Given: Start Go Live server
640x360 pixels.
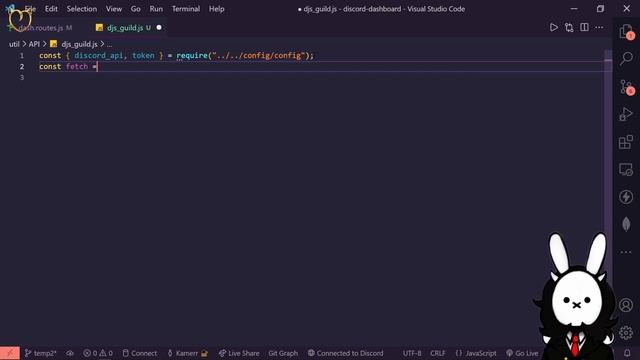Looking at the screenshot, I should point(522,353).
